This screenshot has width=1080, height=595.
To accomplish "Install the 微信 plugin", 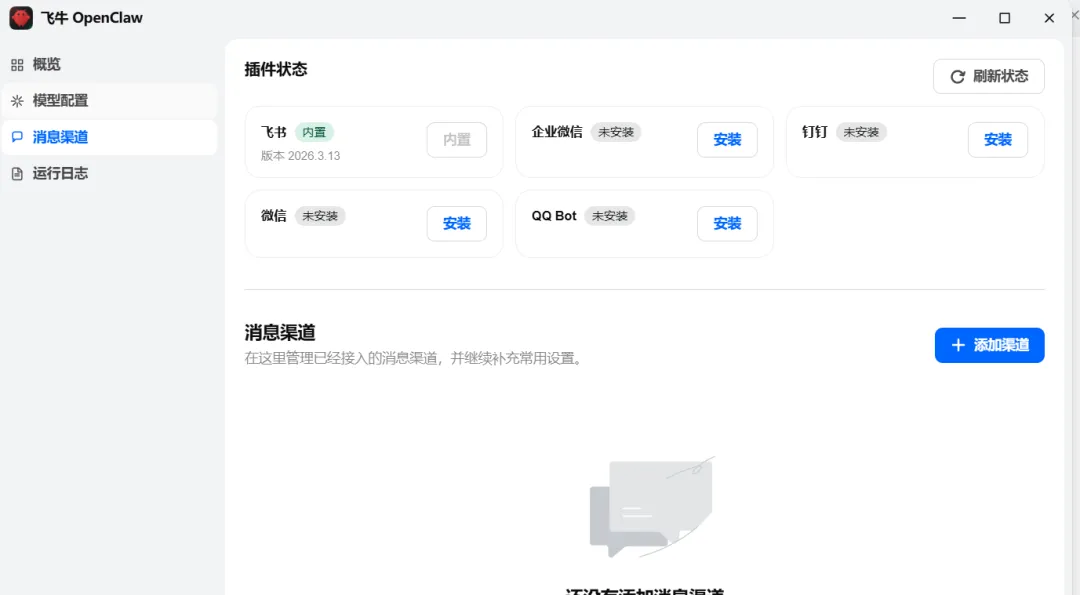I will 457,224.
